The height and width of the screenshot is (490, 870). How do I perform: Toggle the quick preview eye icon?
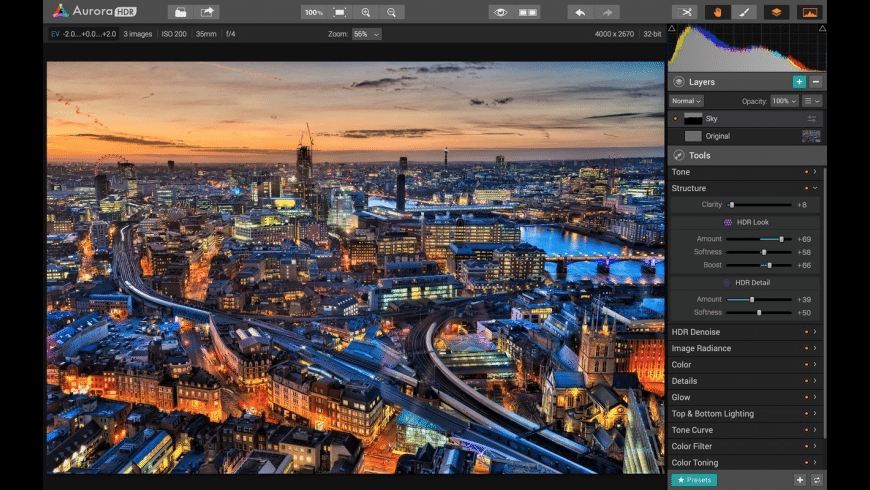point(500,12)
